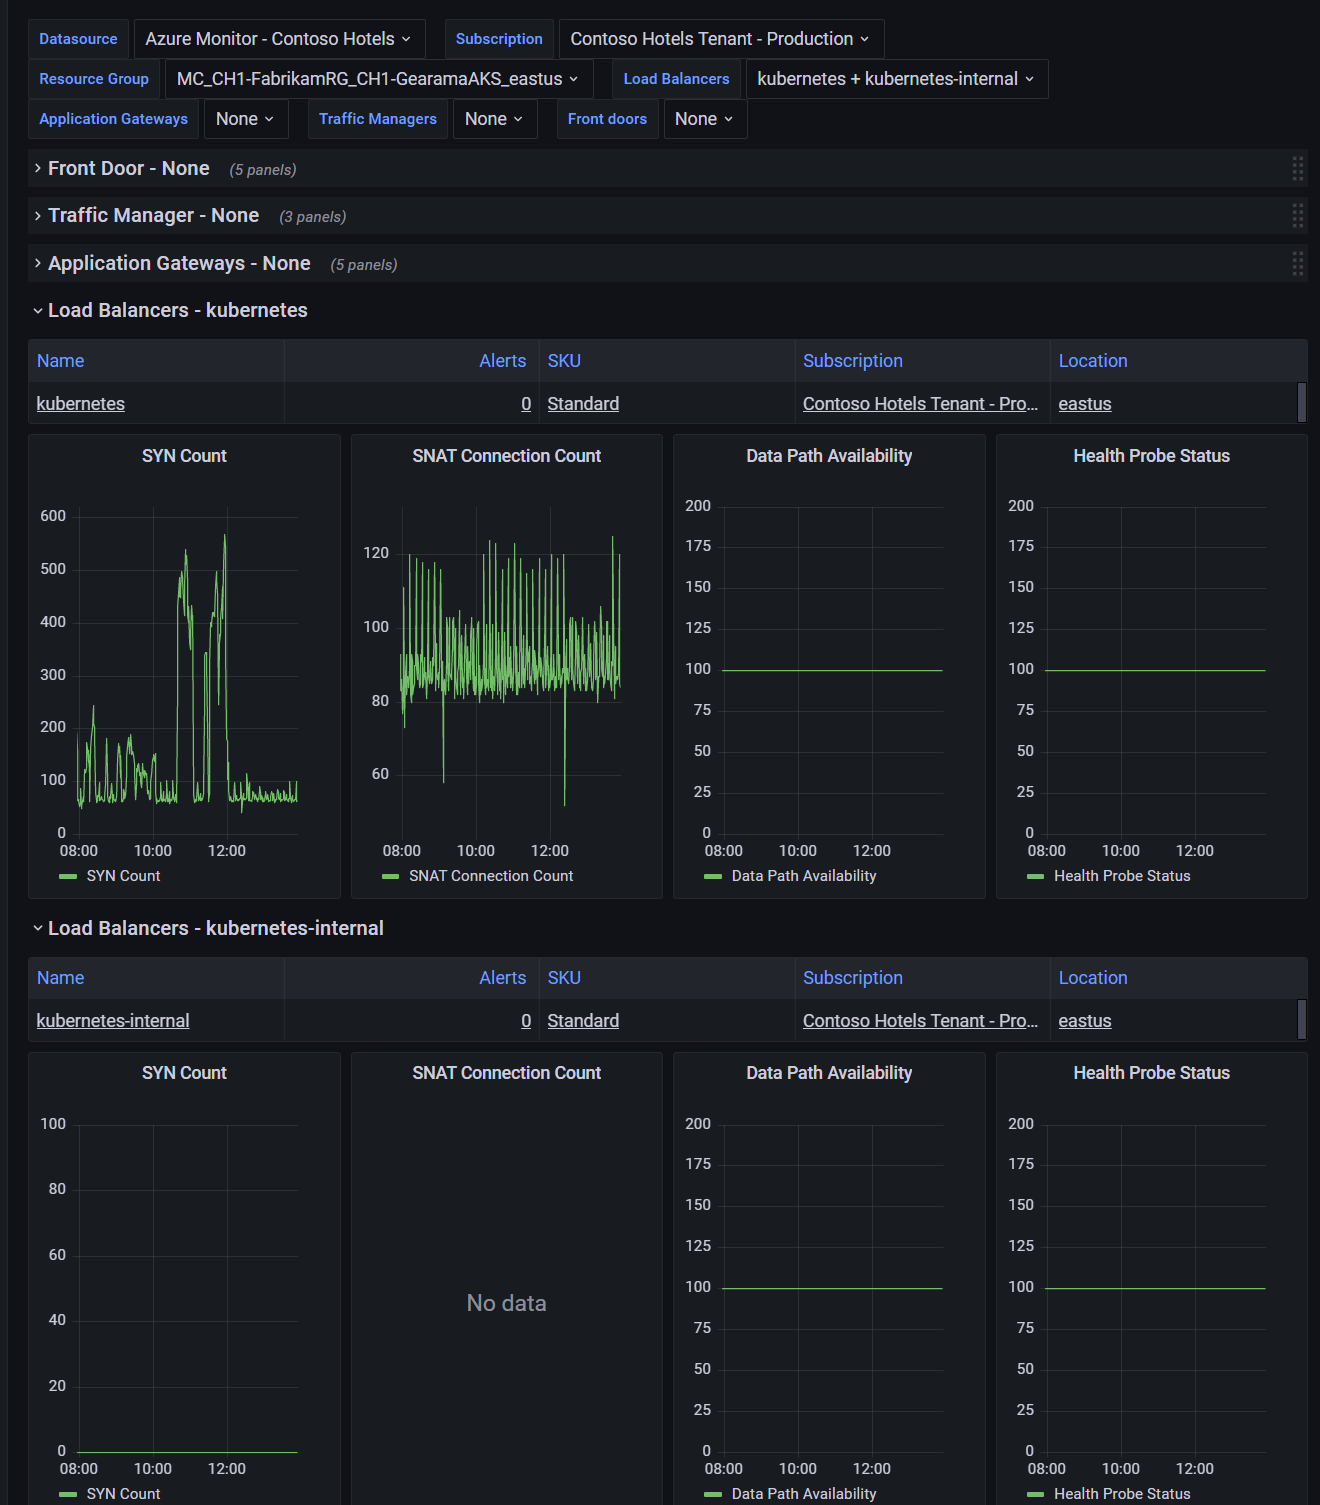Open the Load Balancers selector dropdown
This screenshot has width=1320, height=1505.
(x=896, y=79)
